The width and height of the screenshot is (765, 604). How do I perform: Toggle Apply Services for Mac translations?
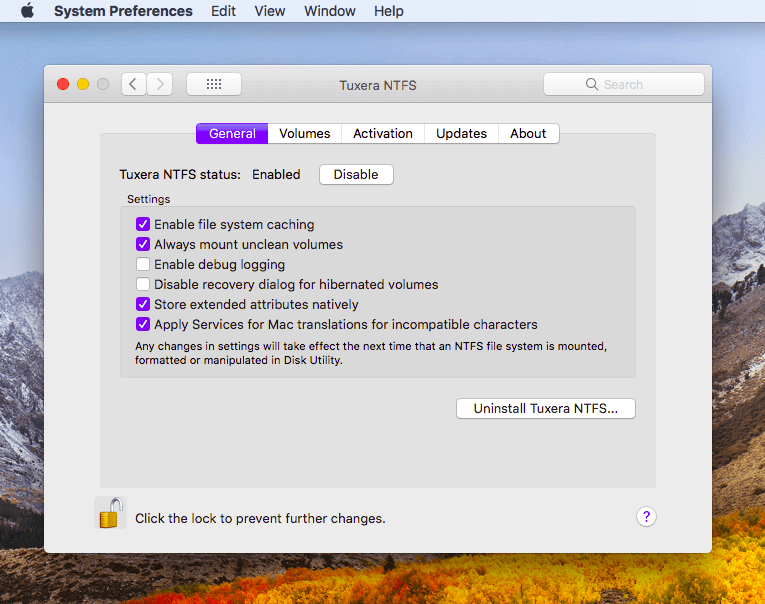(143, 325)
